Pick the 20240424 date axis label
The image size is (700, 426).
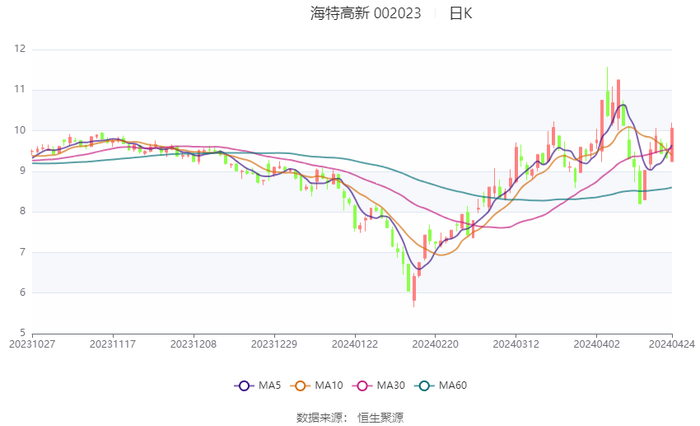(672, 343)
